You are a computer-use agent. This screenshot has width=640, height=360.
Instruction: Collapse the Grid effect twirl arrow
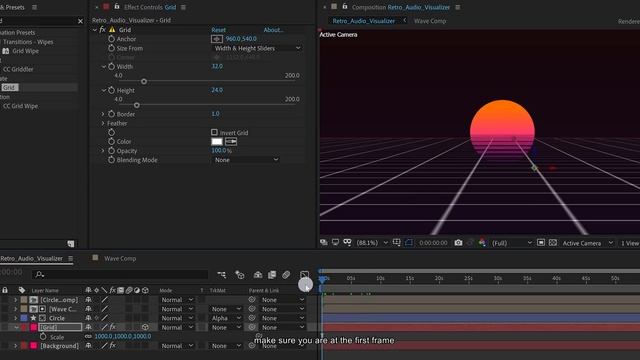[x=95, y=30]
